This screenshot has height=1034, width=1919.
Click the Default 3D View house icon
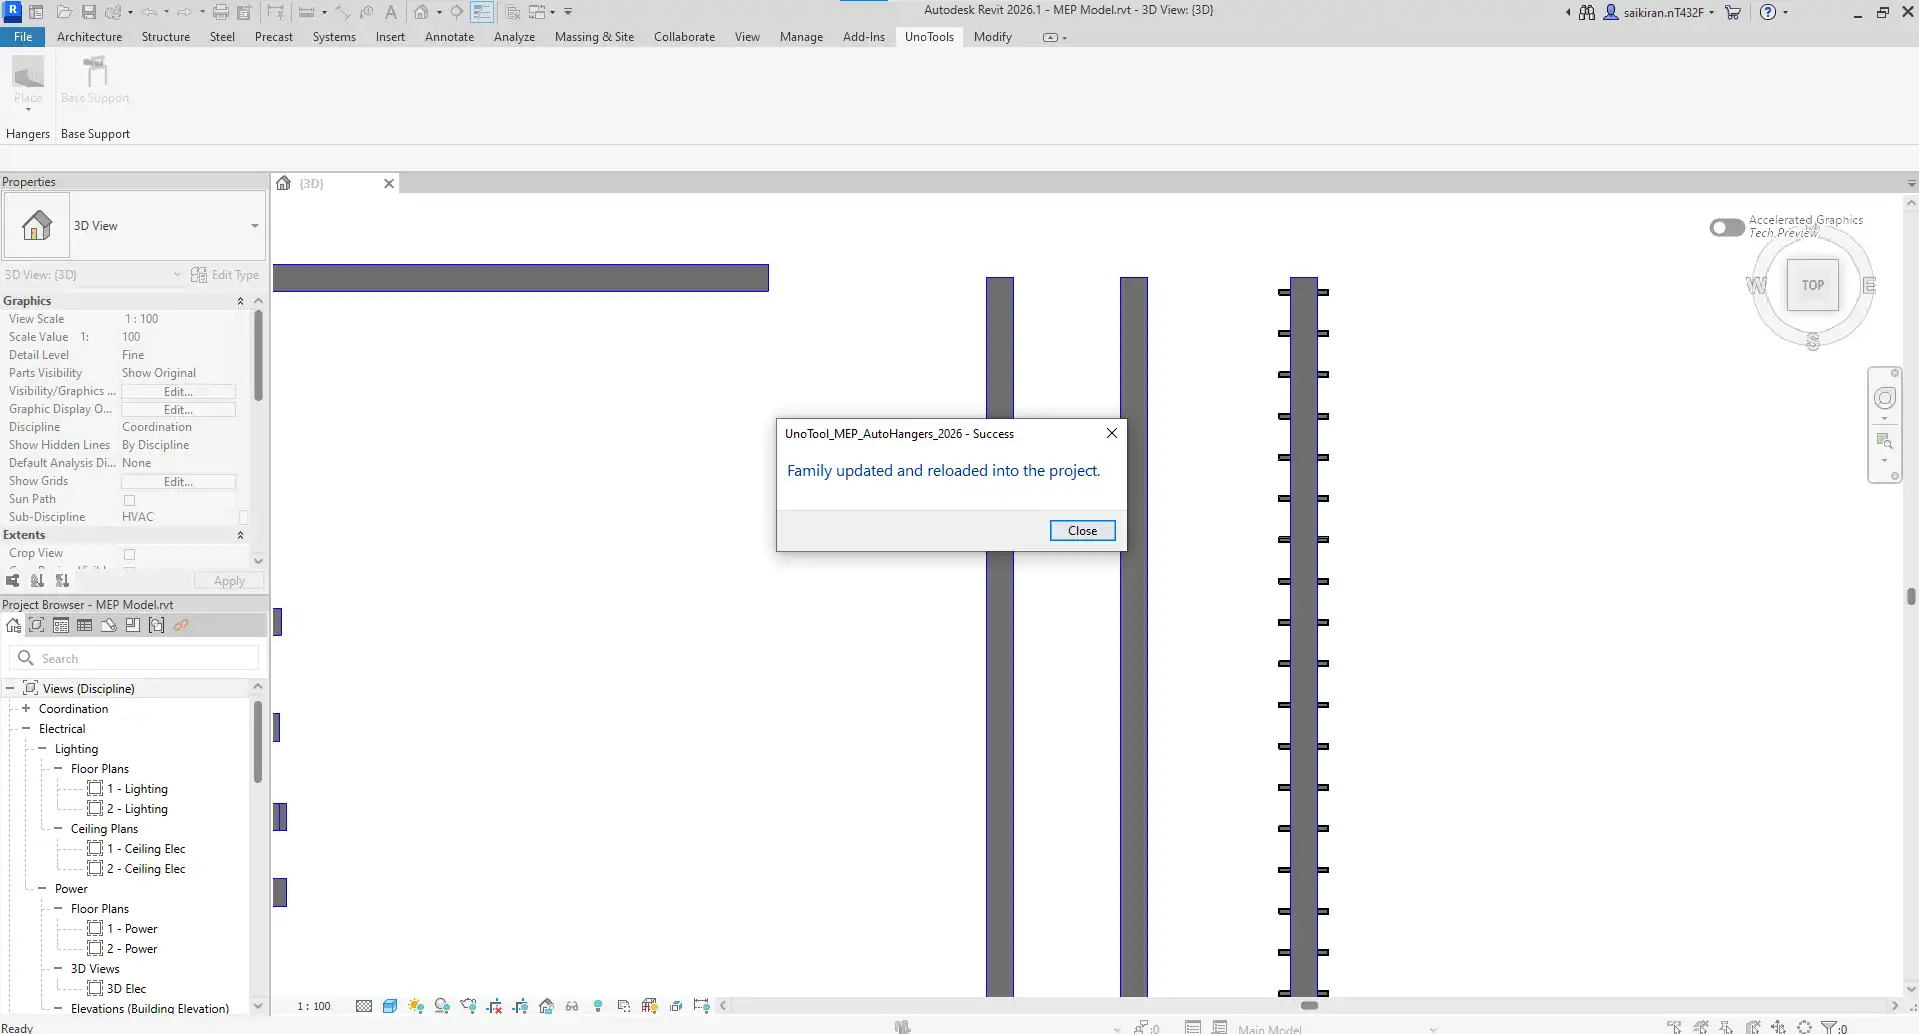point(421,12)
